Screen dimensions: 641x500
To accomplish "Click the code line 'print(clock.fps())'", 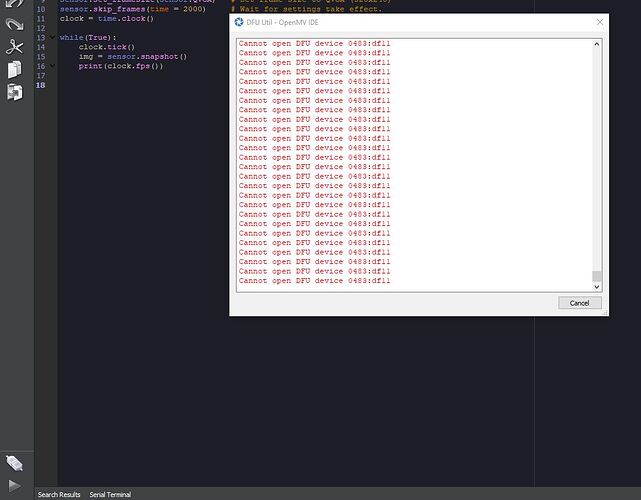I will (x=121, y=66).
